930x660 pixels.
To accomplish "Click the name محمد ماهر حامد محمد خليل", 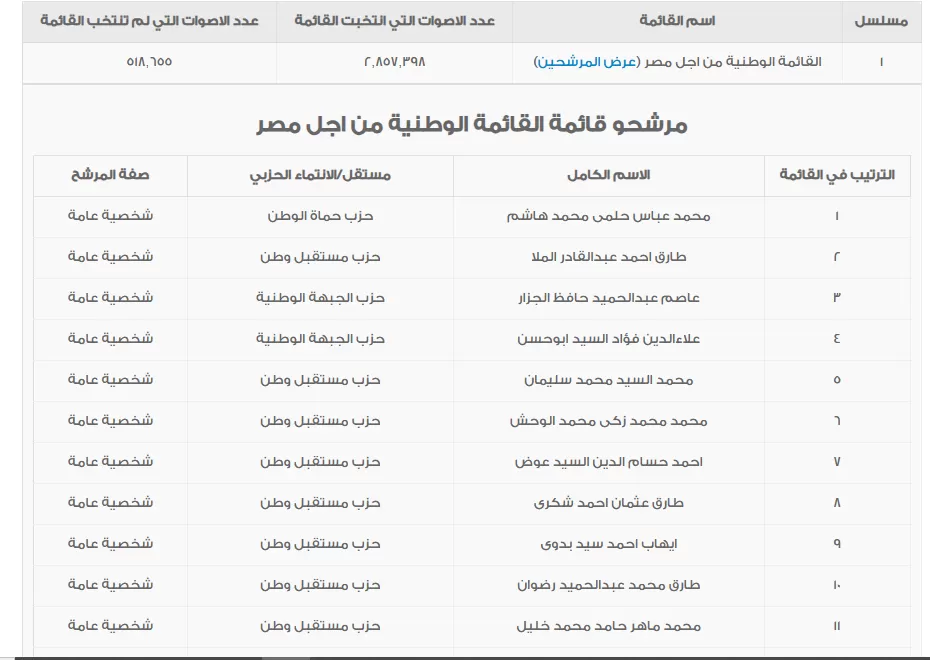I will (608, 626).
